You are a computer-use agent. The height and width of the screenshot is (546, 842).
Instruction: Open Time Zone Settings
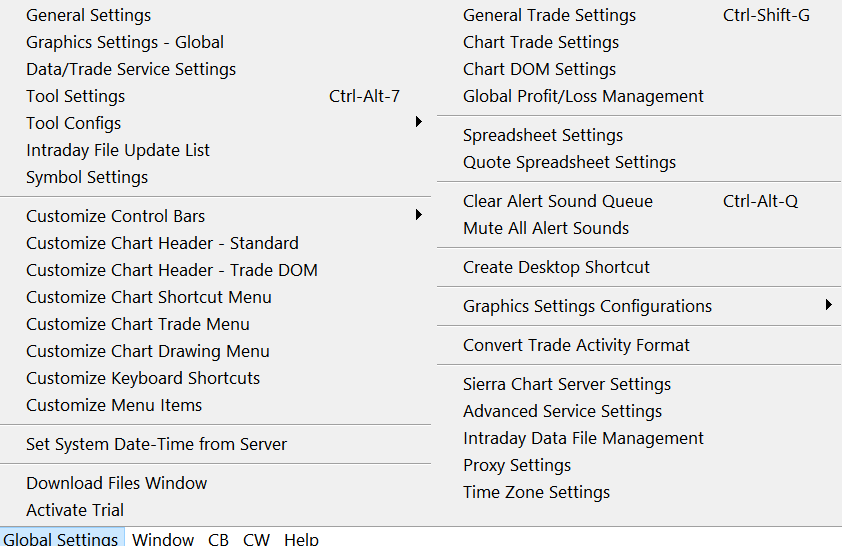click(x=537, y=492)
